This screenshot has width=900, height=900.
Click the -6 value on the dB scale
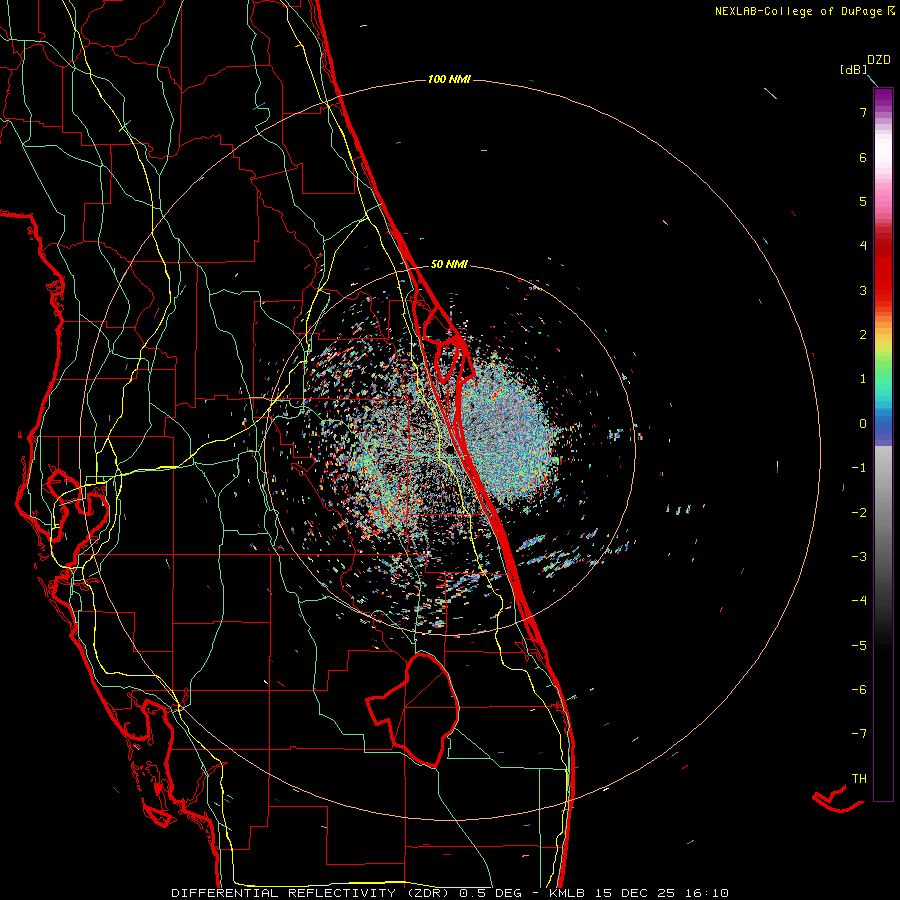(859, 690)
